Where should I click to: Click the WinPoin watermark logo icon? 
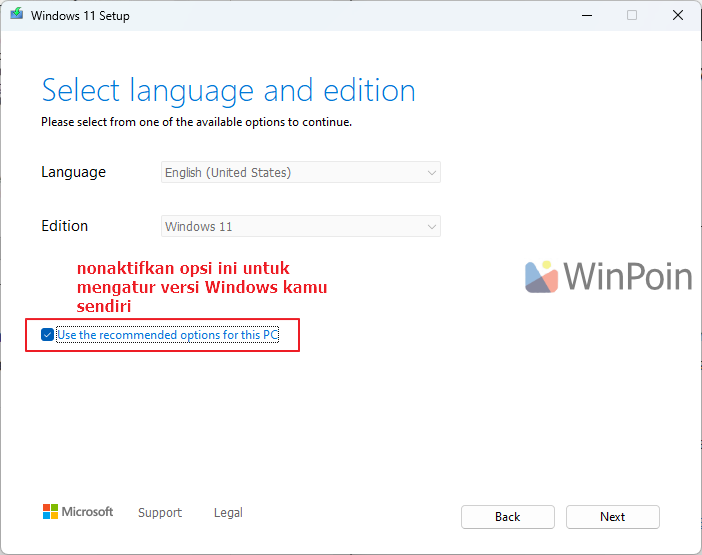click(x=541, y=276)
